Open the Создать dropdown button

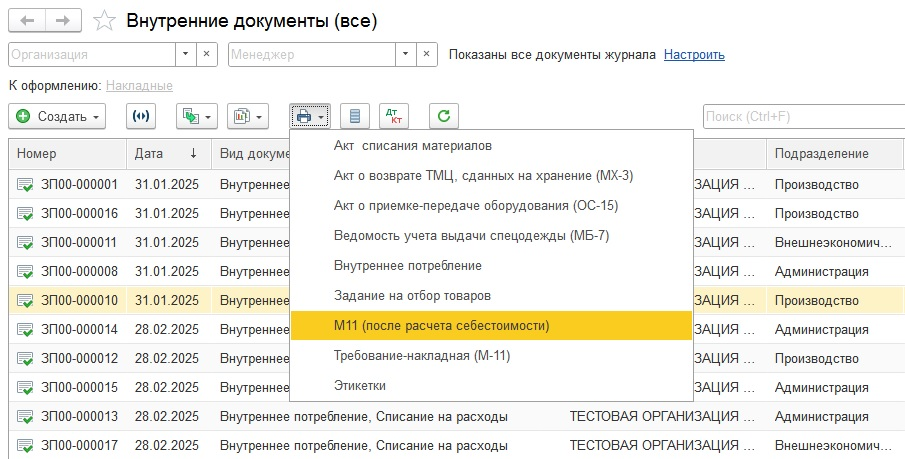tap(59, 117)
